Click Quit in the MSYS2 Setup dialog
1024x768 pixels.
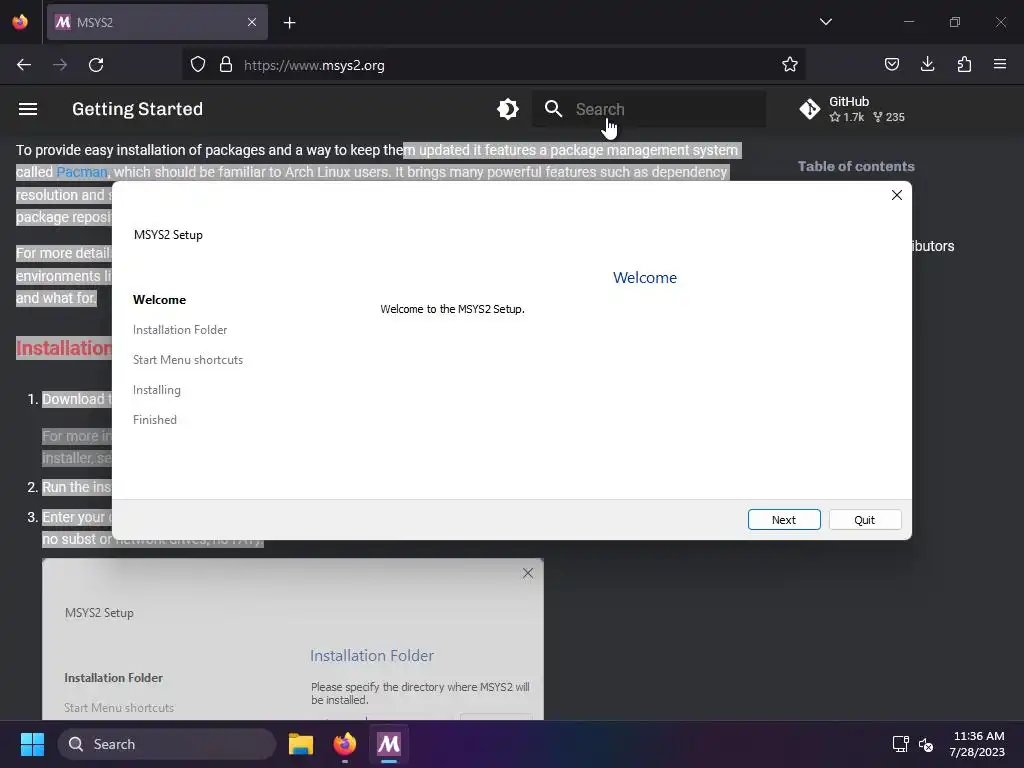[865, 520]
